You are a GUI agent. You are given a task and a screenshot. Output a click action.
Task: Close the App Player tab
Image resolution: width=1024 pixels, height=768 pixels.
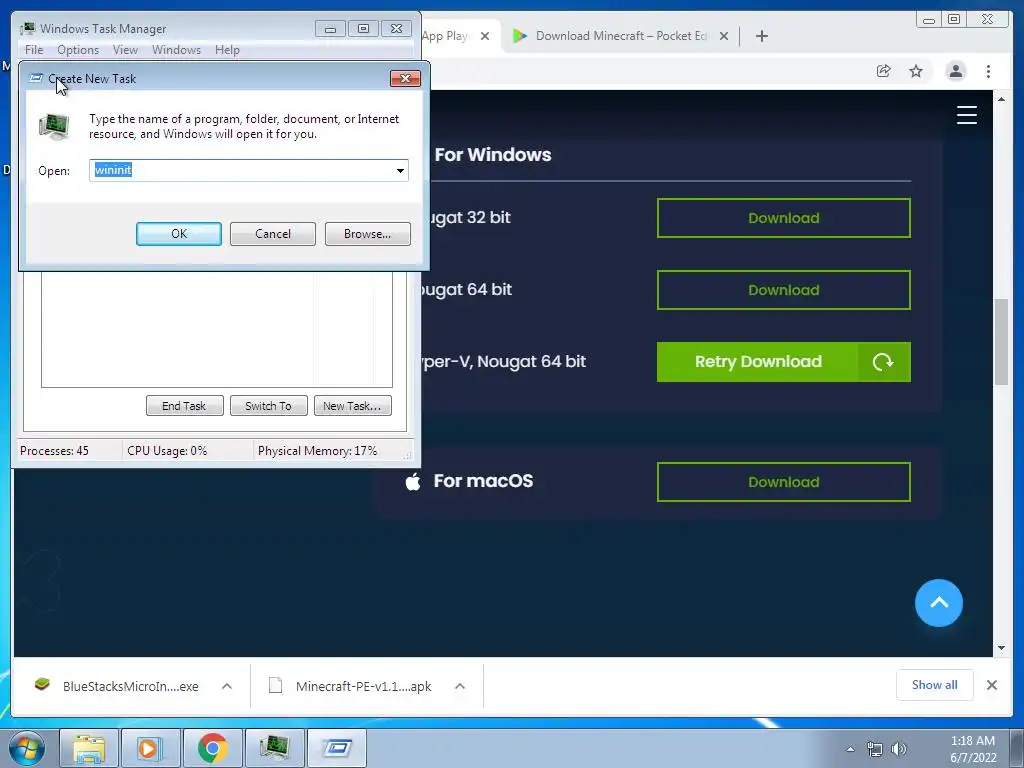tap(485, 36)
